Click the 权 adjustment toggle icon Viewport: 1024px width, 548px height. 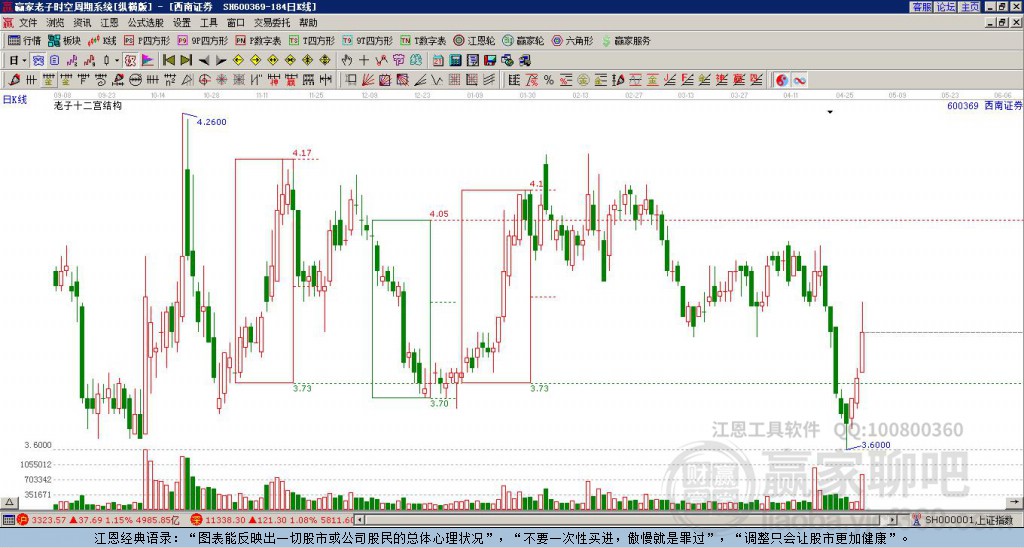pyautogui.click(x=130, y=60)
